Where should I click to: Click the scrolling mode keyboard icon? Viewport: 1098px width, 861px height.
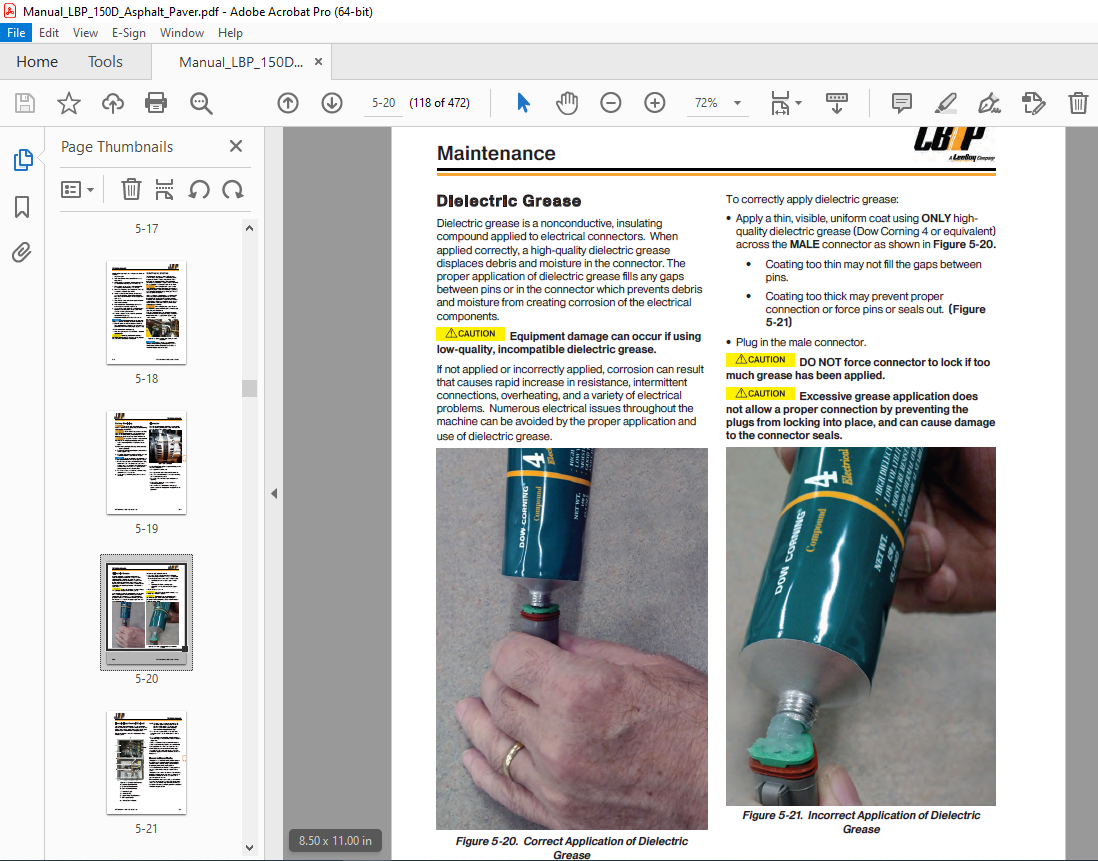tap(837, 104)
